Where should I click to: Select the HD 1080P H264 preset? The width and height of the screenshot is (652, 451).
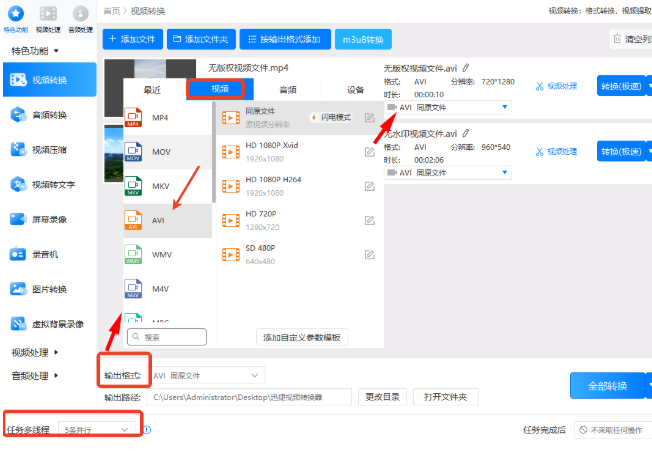pyautogui.click(x=299, y=186)
